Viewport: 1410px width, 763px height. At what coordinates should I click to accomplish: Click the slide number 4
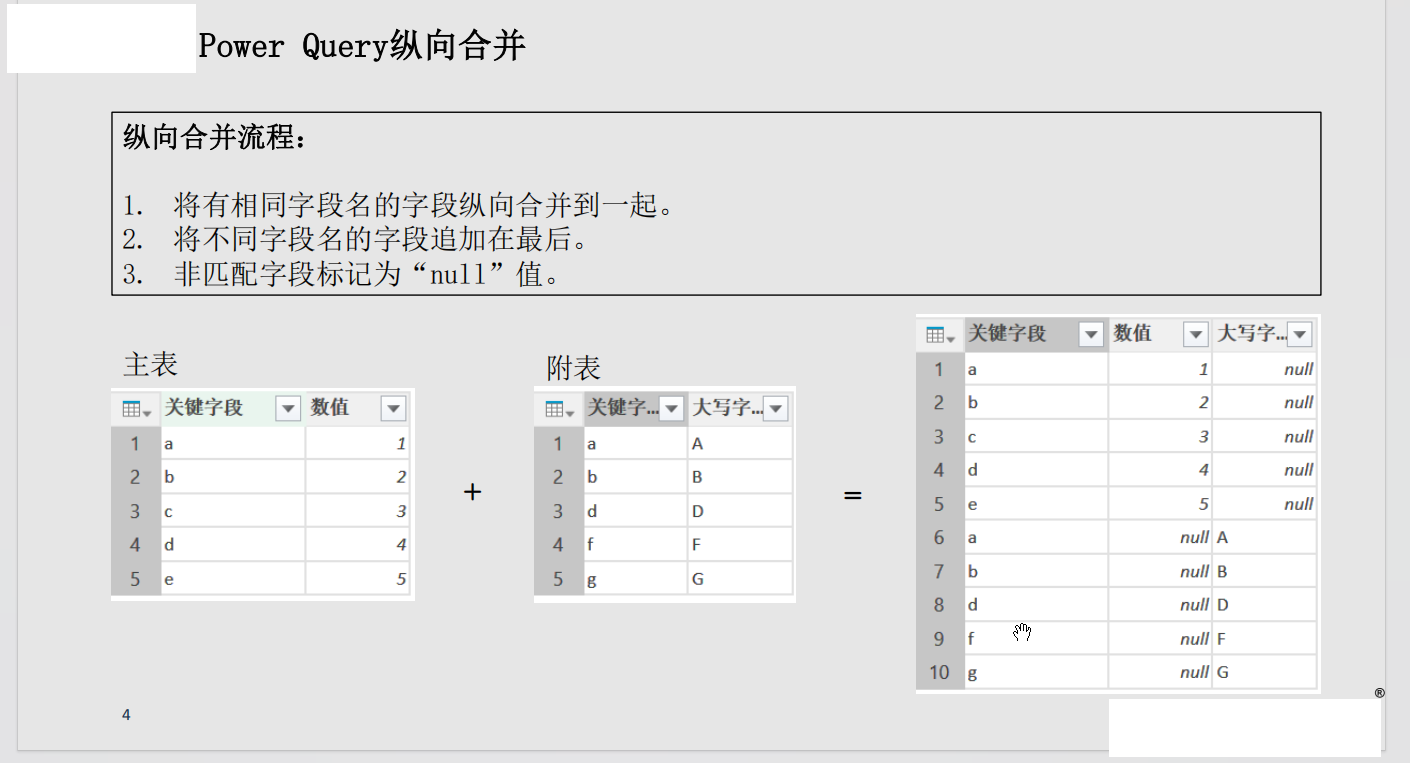[126, 715]
